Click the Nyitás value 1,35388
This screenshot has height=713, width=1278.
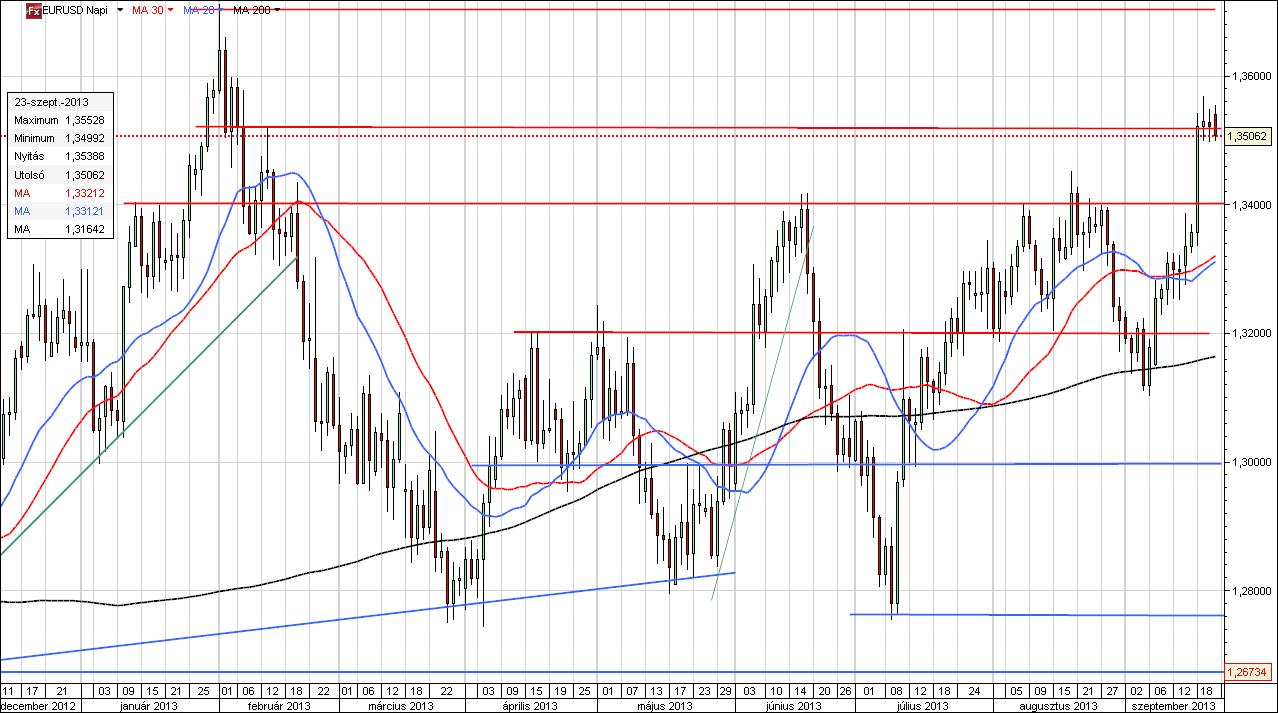point(84,156)
